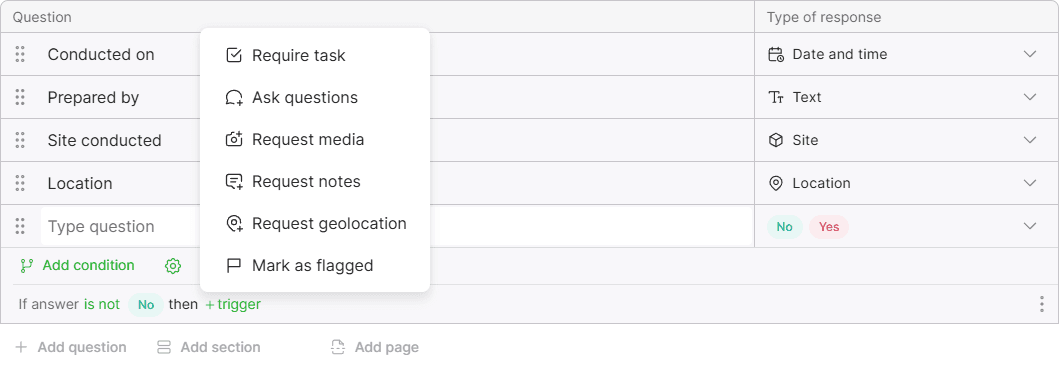
Task: Click the drag handle beside Type question
Action: [20, 226]
